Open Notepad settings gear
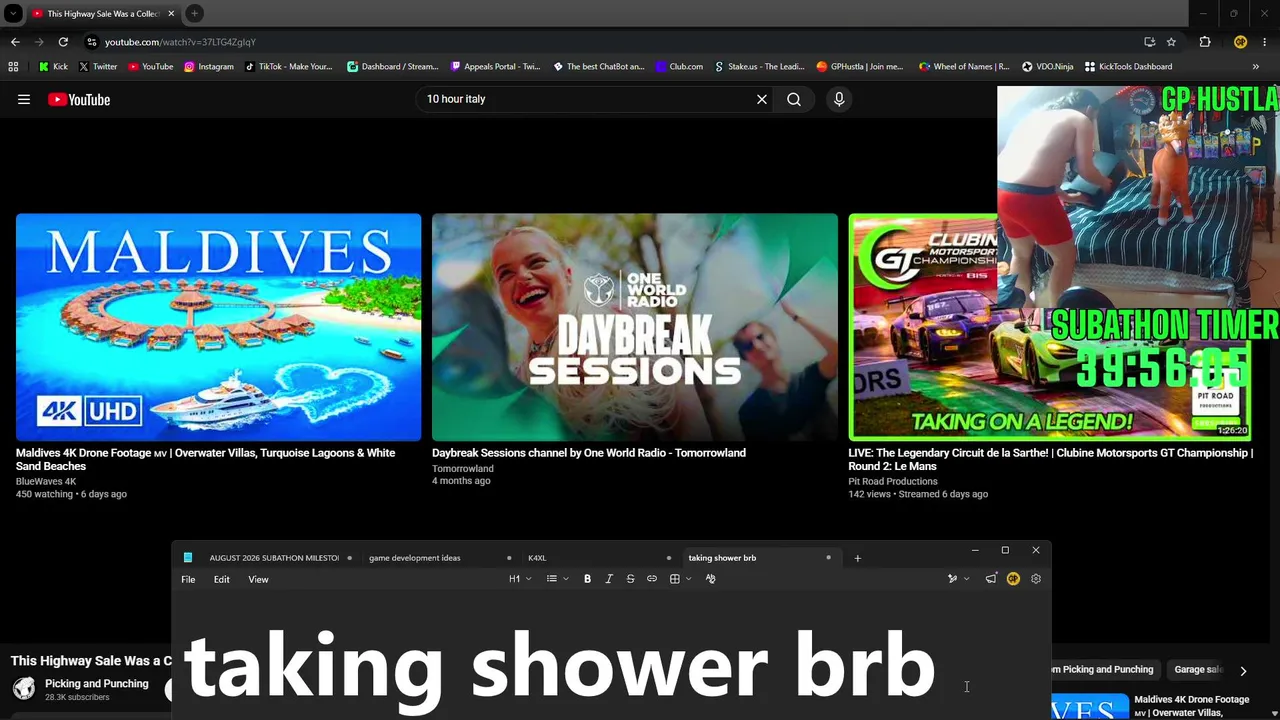Viewport: 1280px width, 720px height. 1036,579
